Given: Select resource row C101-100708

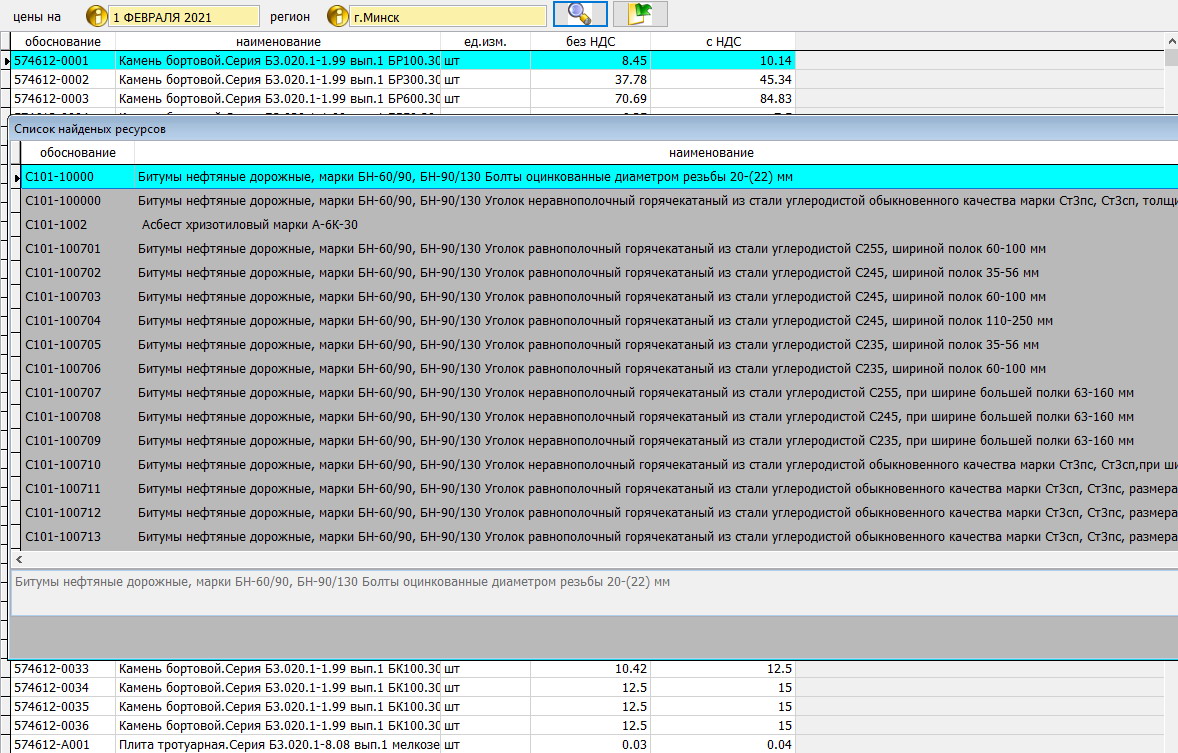Looking at the screenshot, I should click(x=599, y=417).
